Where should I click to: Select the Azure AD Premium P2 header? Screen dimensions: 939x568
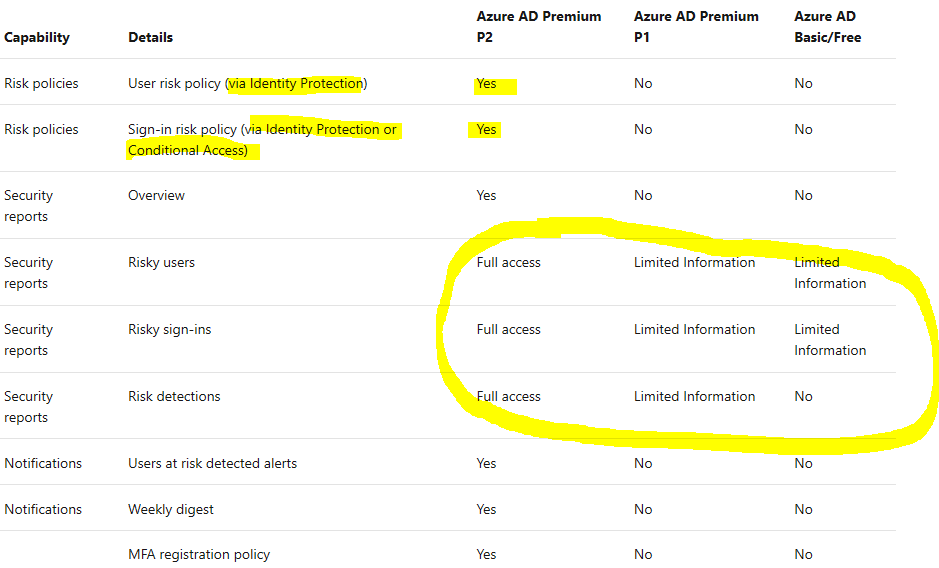click(x=539, y=27)
